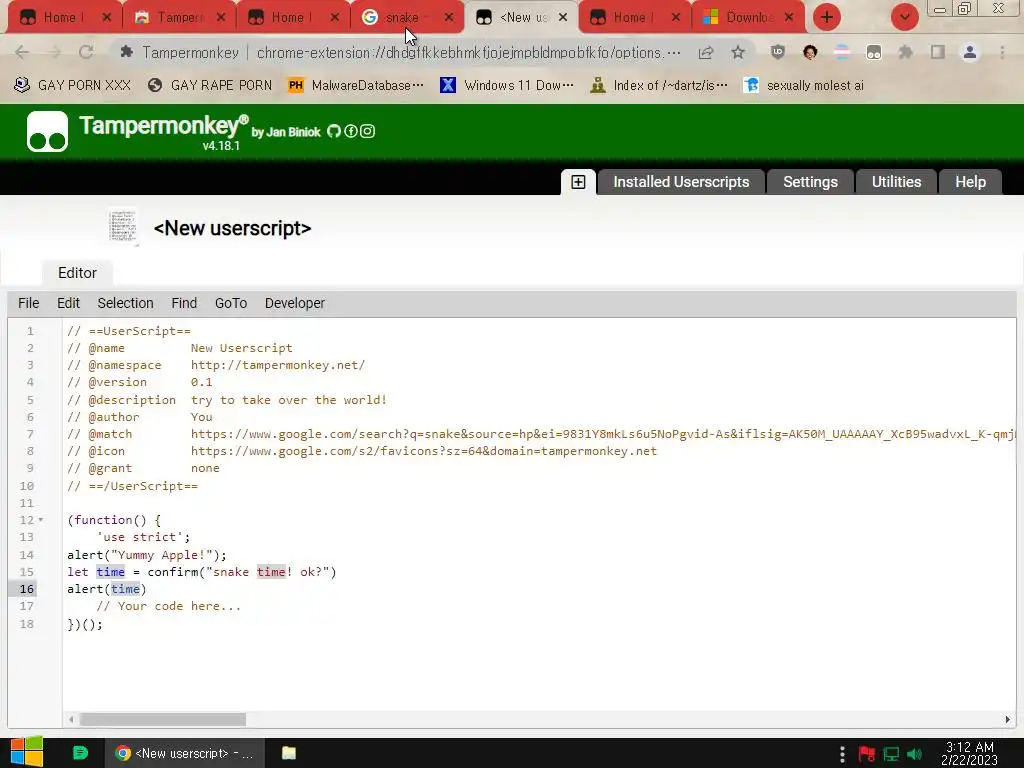Click the editor scrollbar right arrow
This screenshot has width=1024, height=768.
pos(1007,720)
